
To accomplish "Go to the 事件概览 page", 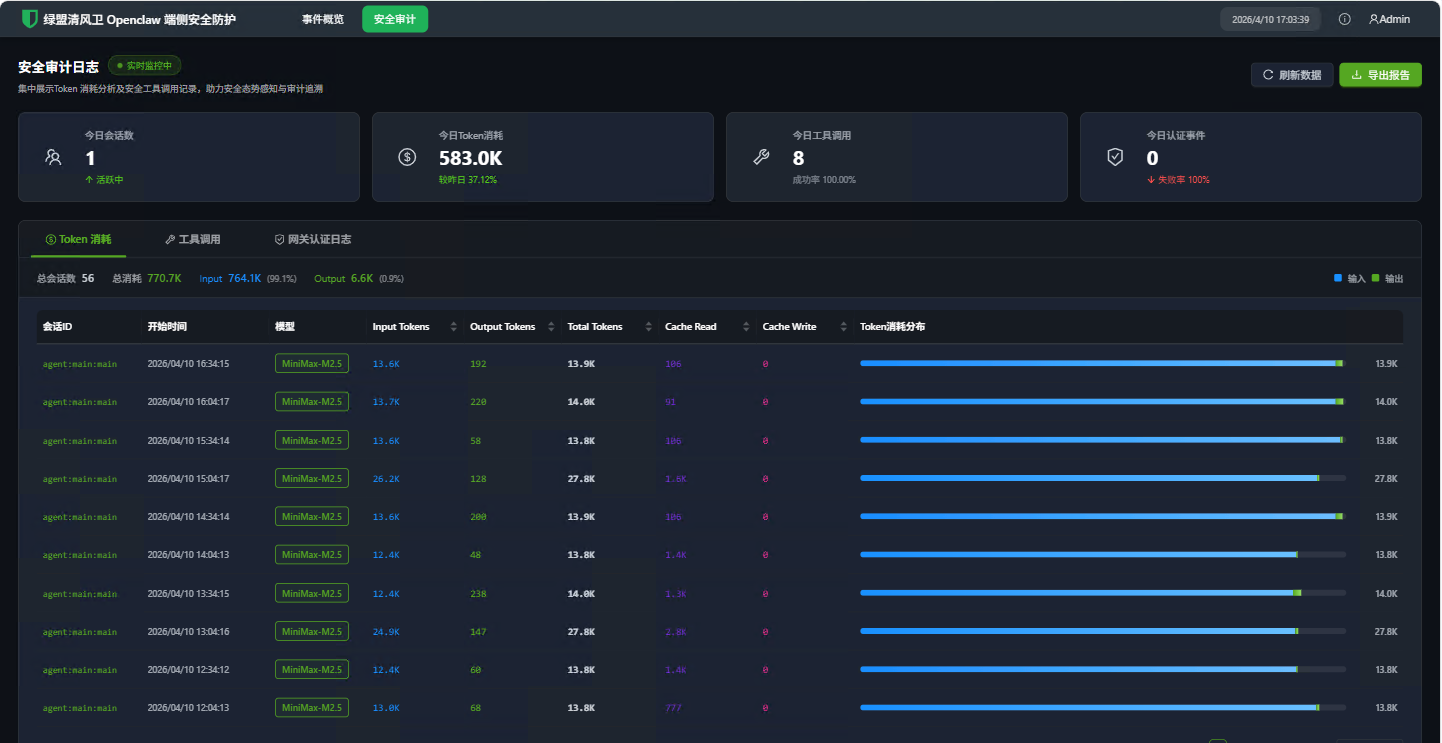I will pos(323,19).
